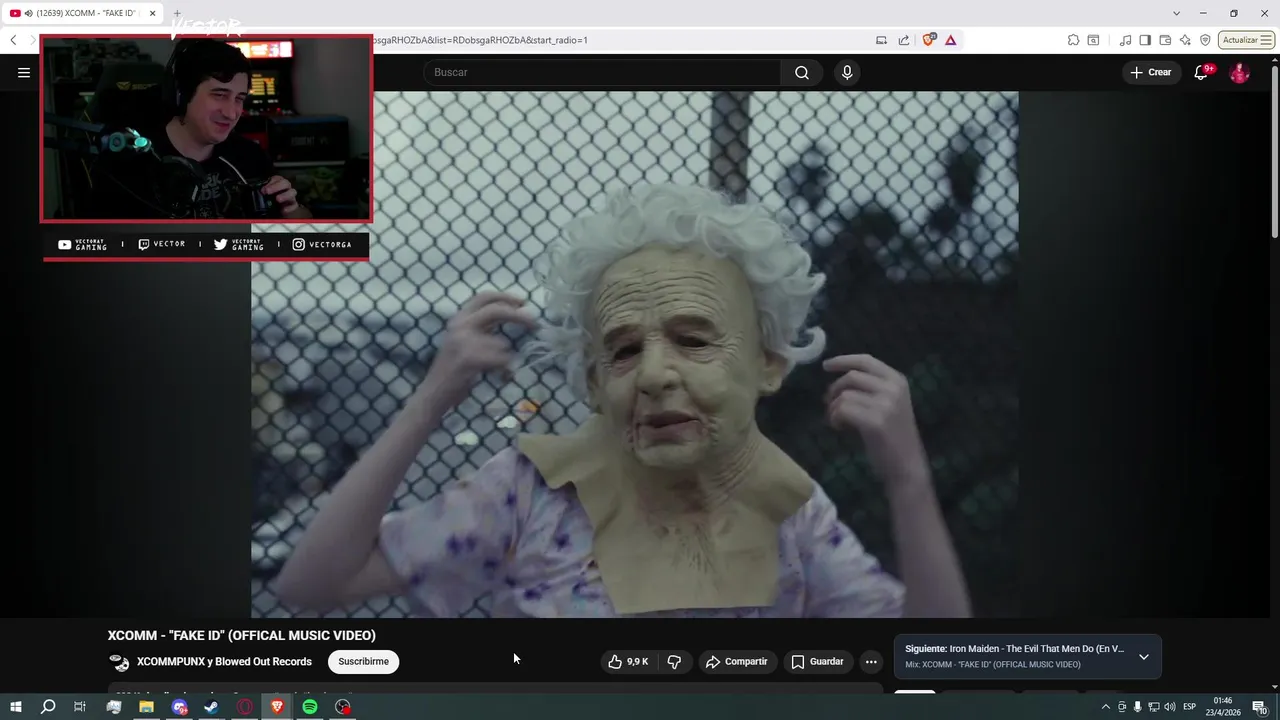
Task: Open Discord taskbar icon with 9+ badge
Action: click(x=179, y=707)
